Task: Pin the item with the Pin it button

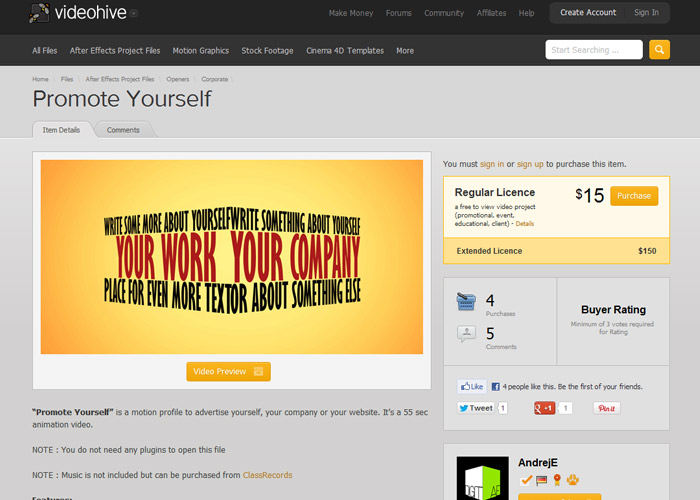Action: pyautogui.click(x=606, y=408)
